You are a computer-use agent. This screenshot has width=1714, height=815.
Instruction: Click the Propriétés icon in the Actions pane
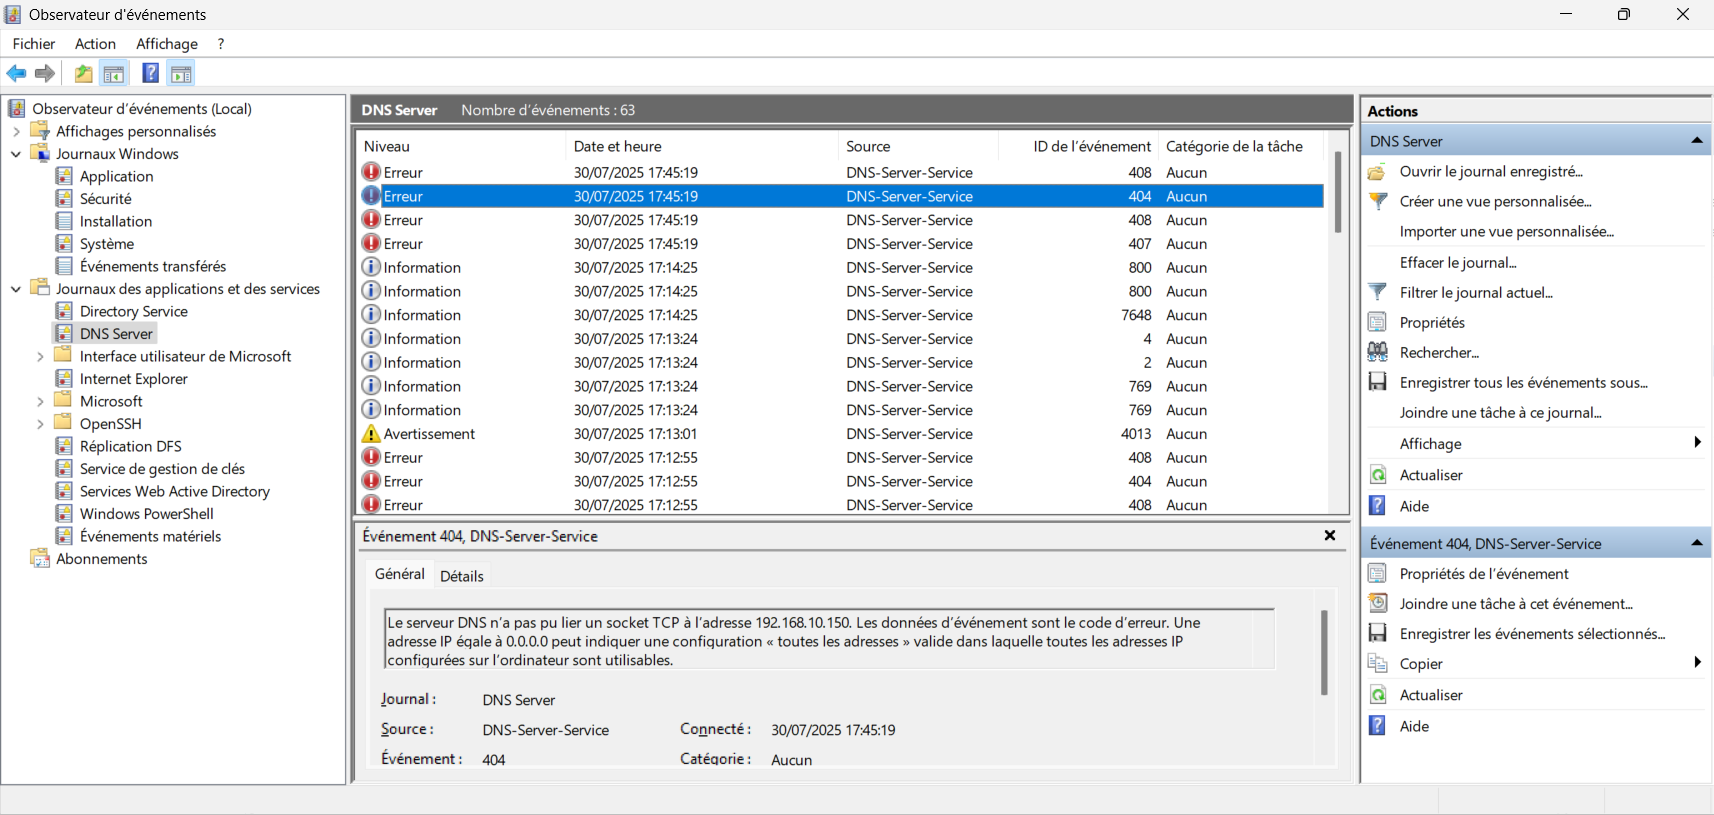(x=1377, y=322)
